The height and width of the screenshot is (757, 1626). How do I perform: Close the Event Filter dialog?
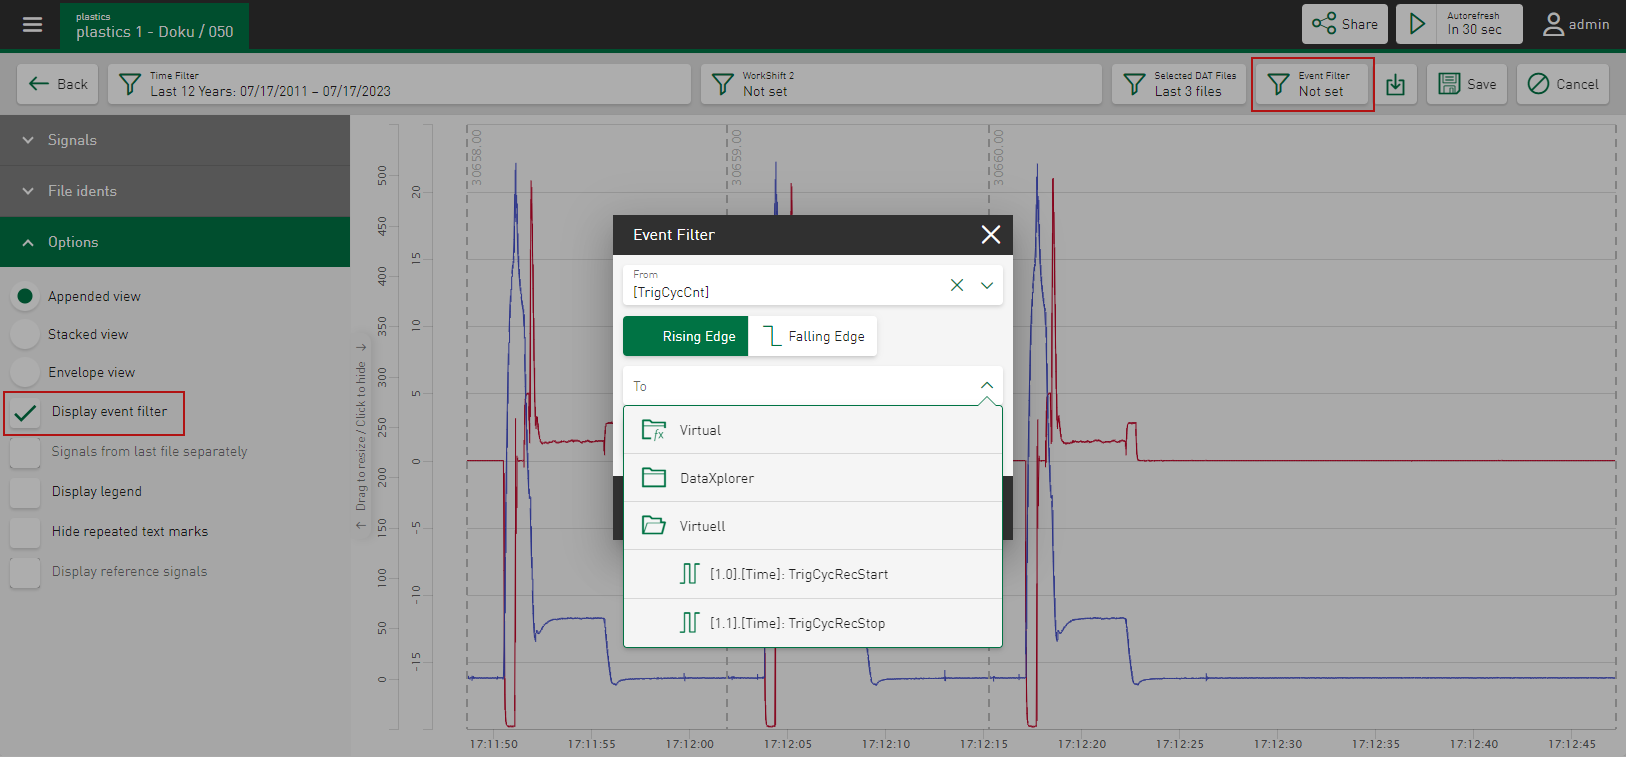pyautogui.click(x=990, y=235)
